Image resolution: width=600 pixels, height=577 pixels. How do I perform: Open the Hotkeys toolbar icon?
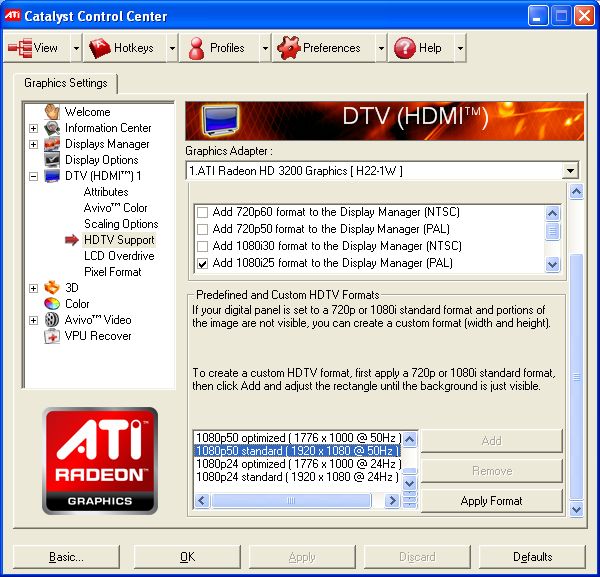pos(100,48)
